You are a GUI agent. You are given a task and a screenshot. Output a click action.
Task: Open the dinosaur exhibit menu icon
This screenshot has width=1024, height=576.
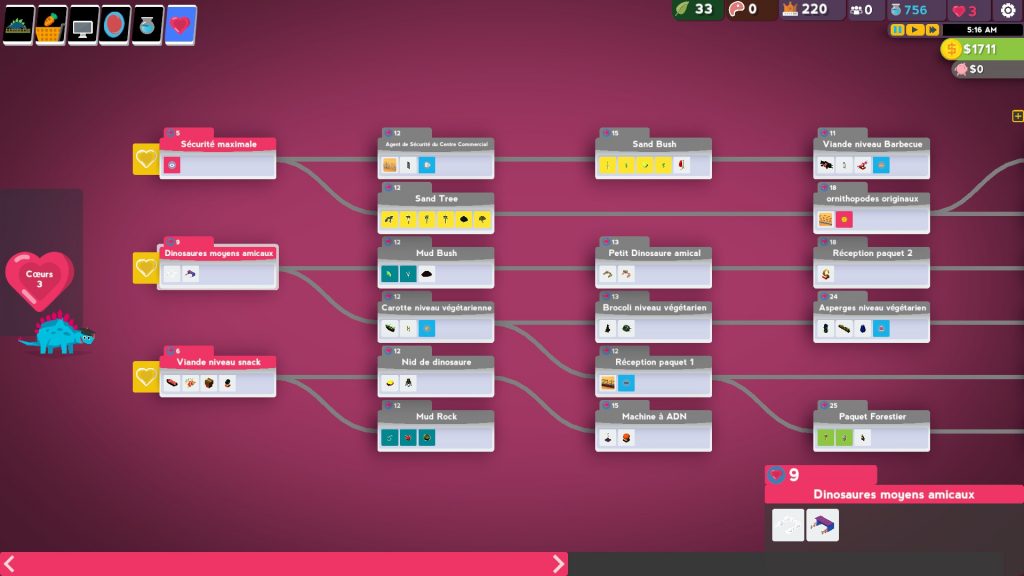[19, 25]
